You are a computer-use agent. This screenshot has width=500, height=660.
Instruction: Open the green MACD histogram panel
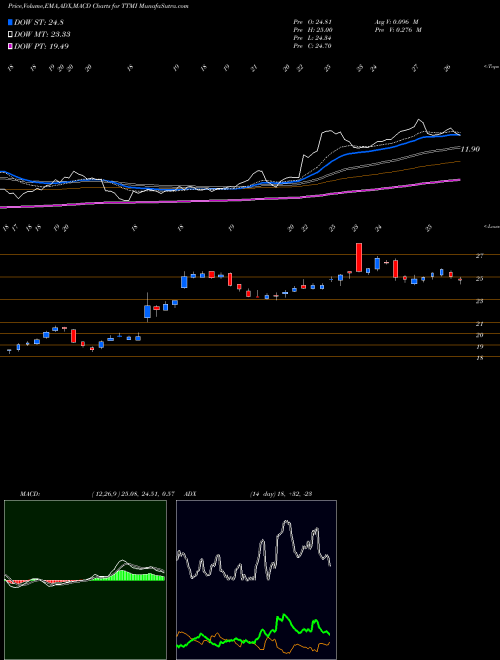coord(85,580)
